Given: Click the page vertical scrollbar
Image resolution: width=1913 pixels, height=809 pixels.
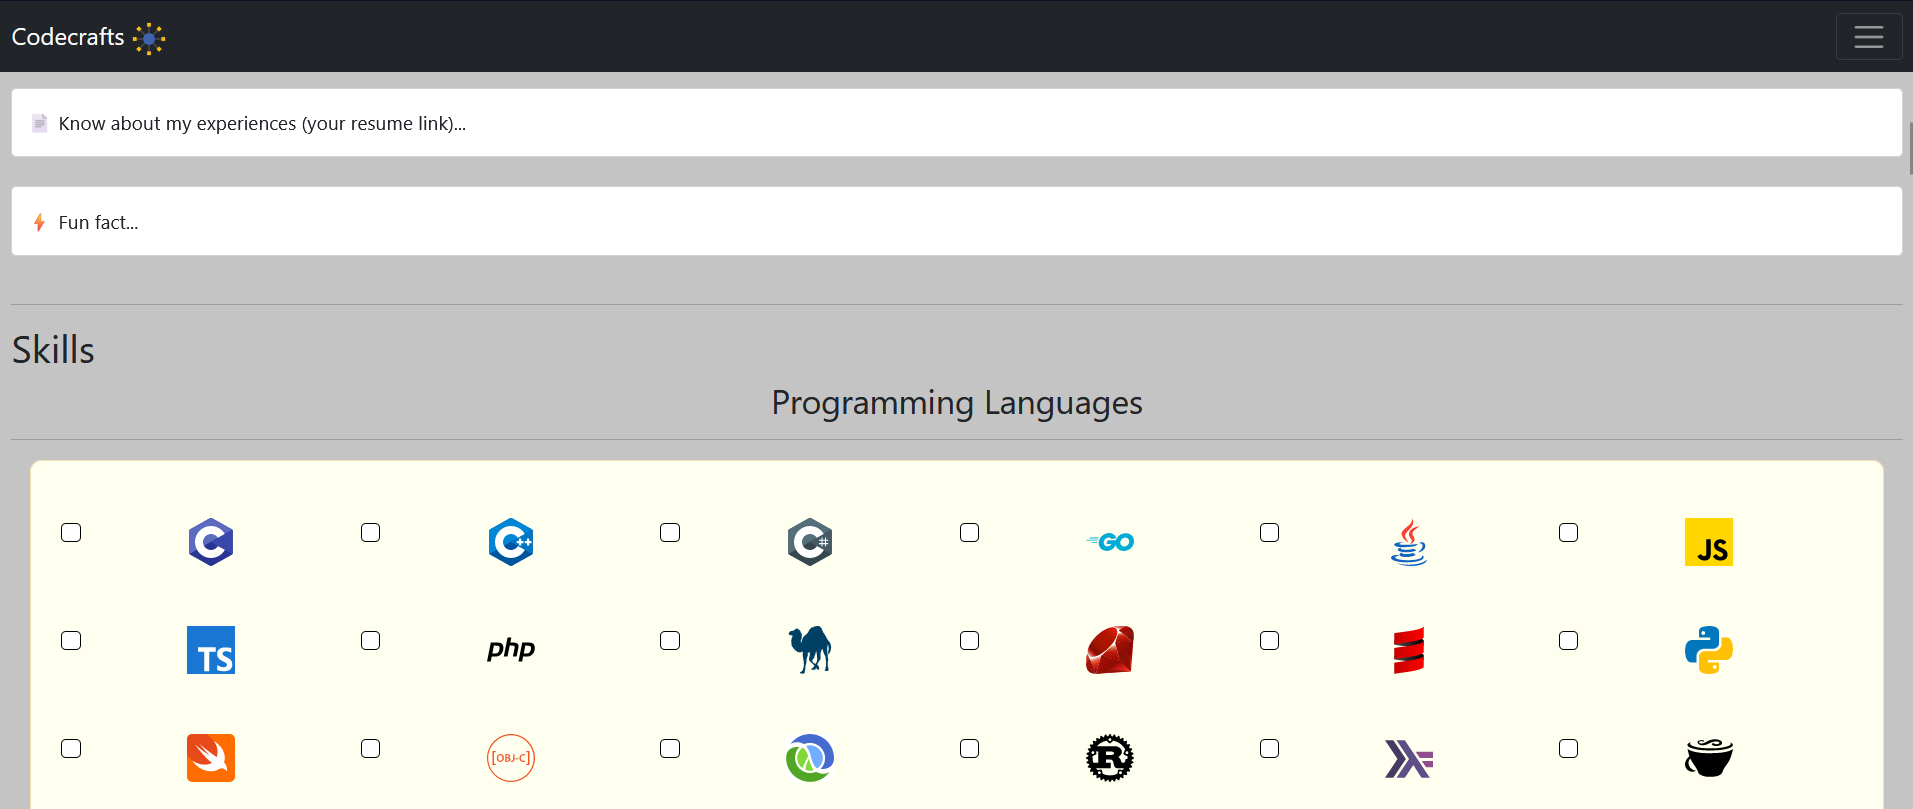Looking at the screenshot, I should [x=1910, y=148].
